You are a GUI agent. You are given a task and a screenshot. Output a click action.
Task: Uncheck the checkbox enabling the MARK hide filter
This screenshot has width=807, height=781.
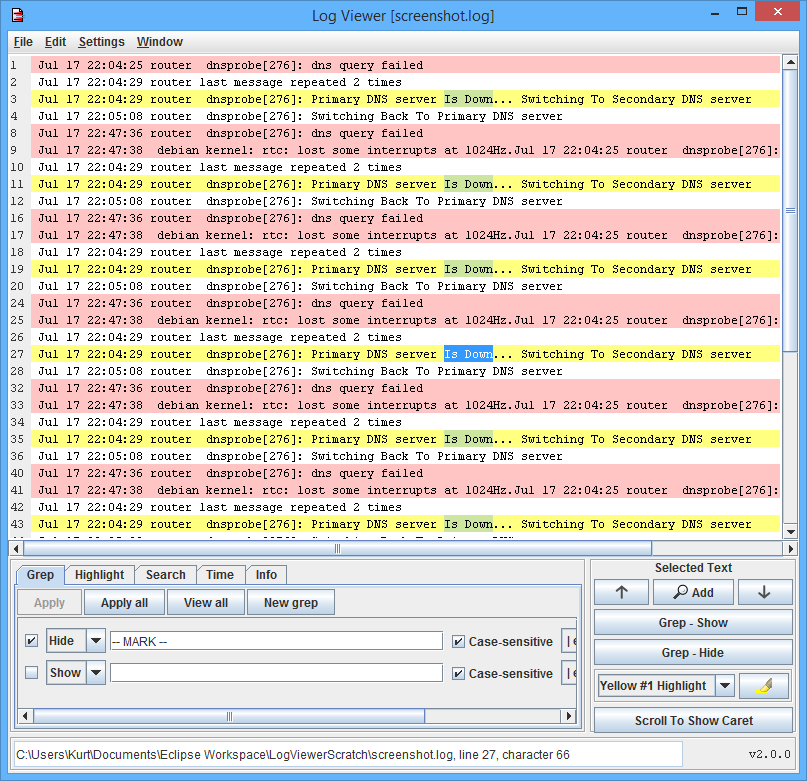[29, 641]
